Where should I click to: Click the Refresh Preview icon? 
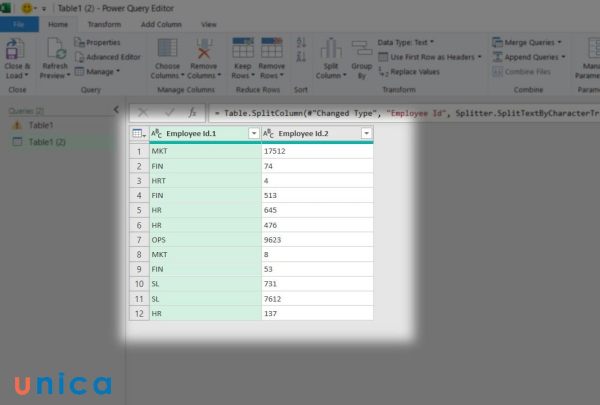tap(57, 48)
